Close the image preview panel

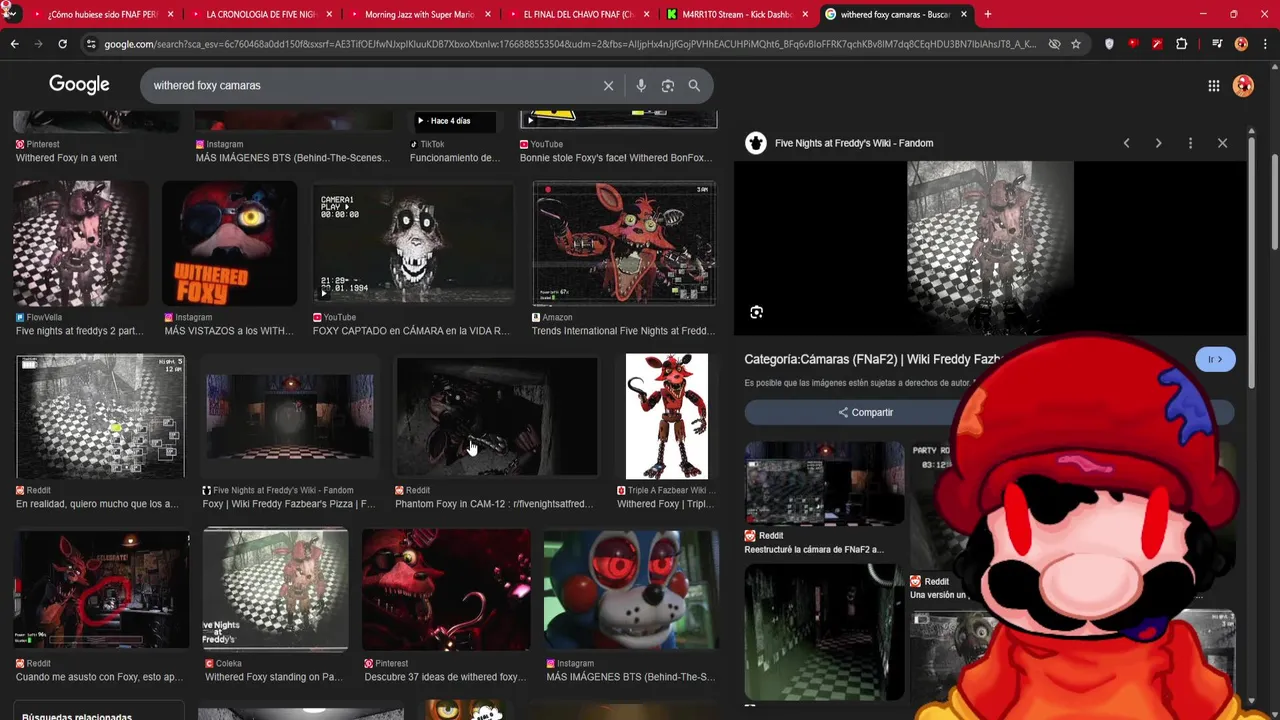click(1222, 143)
